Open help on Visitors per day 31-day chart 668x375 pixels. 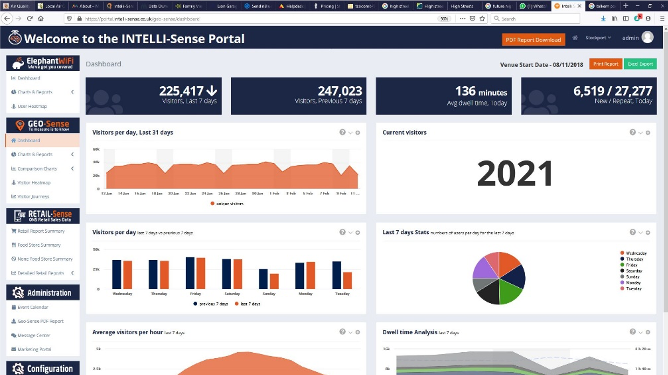coord(342,133)
